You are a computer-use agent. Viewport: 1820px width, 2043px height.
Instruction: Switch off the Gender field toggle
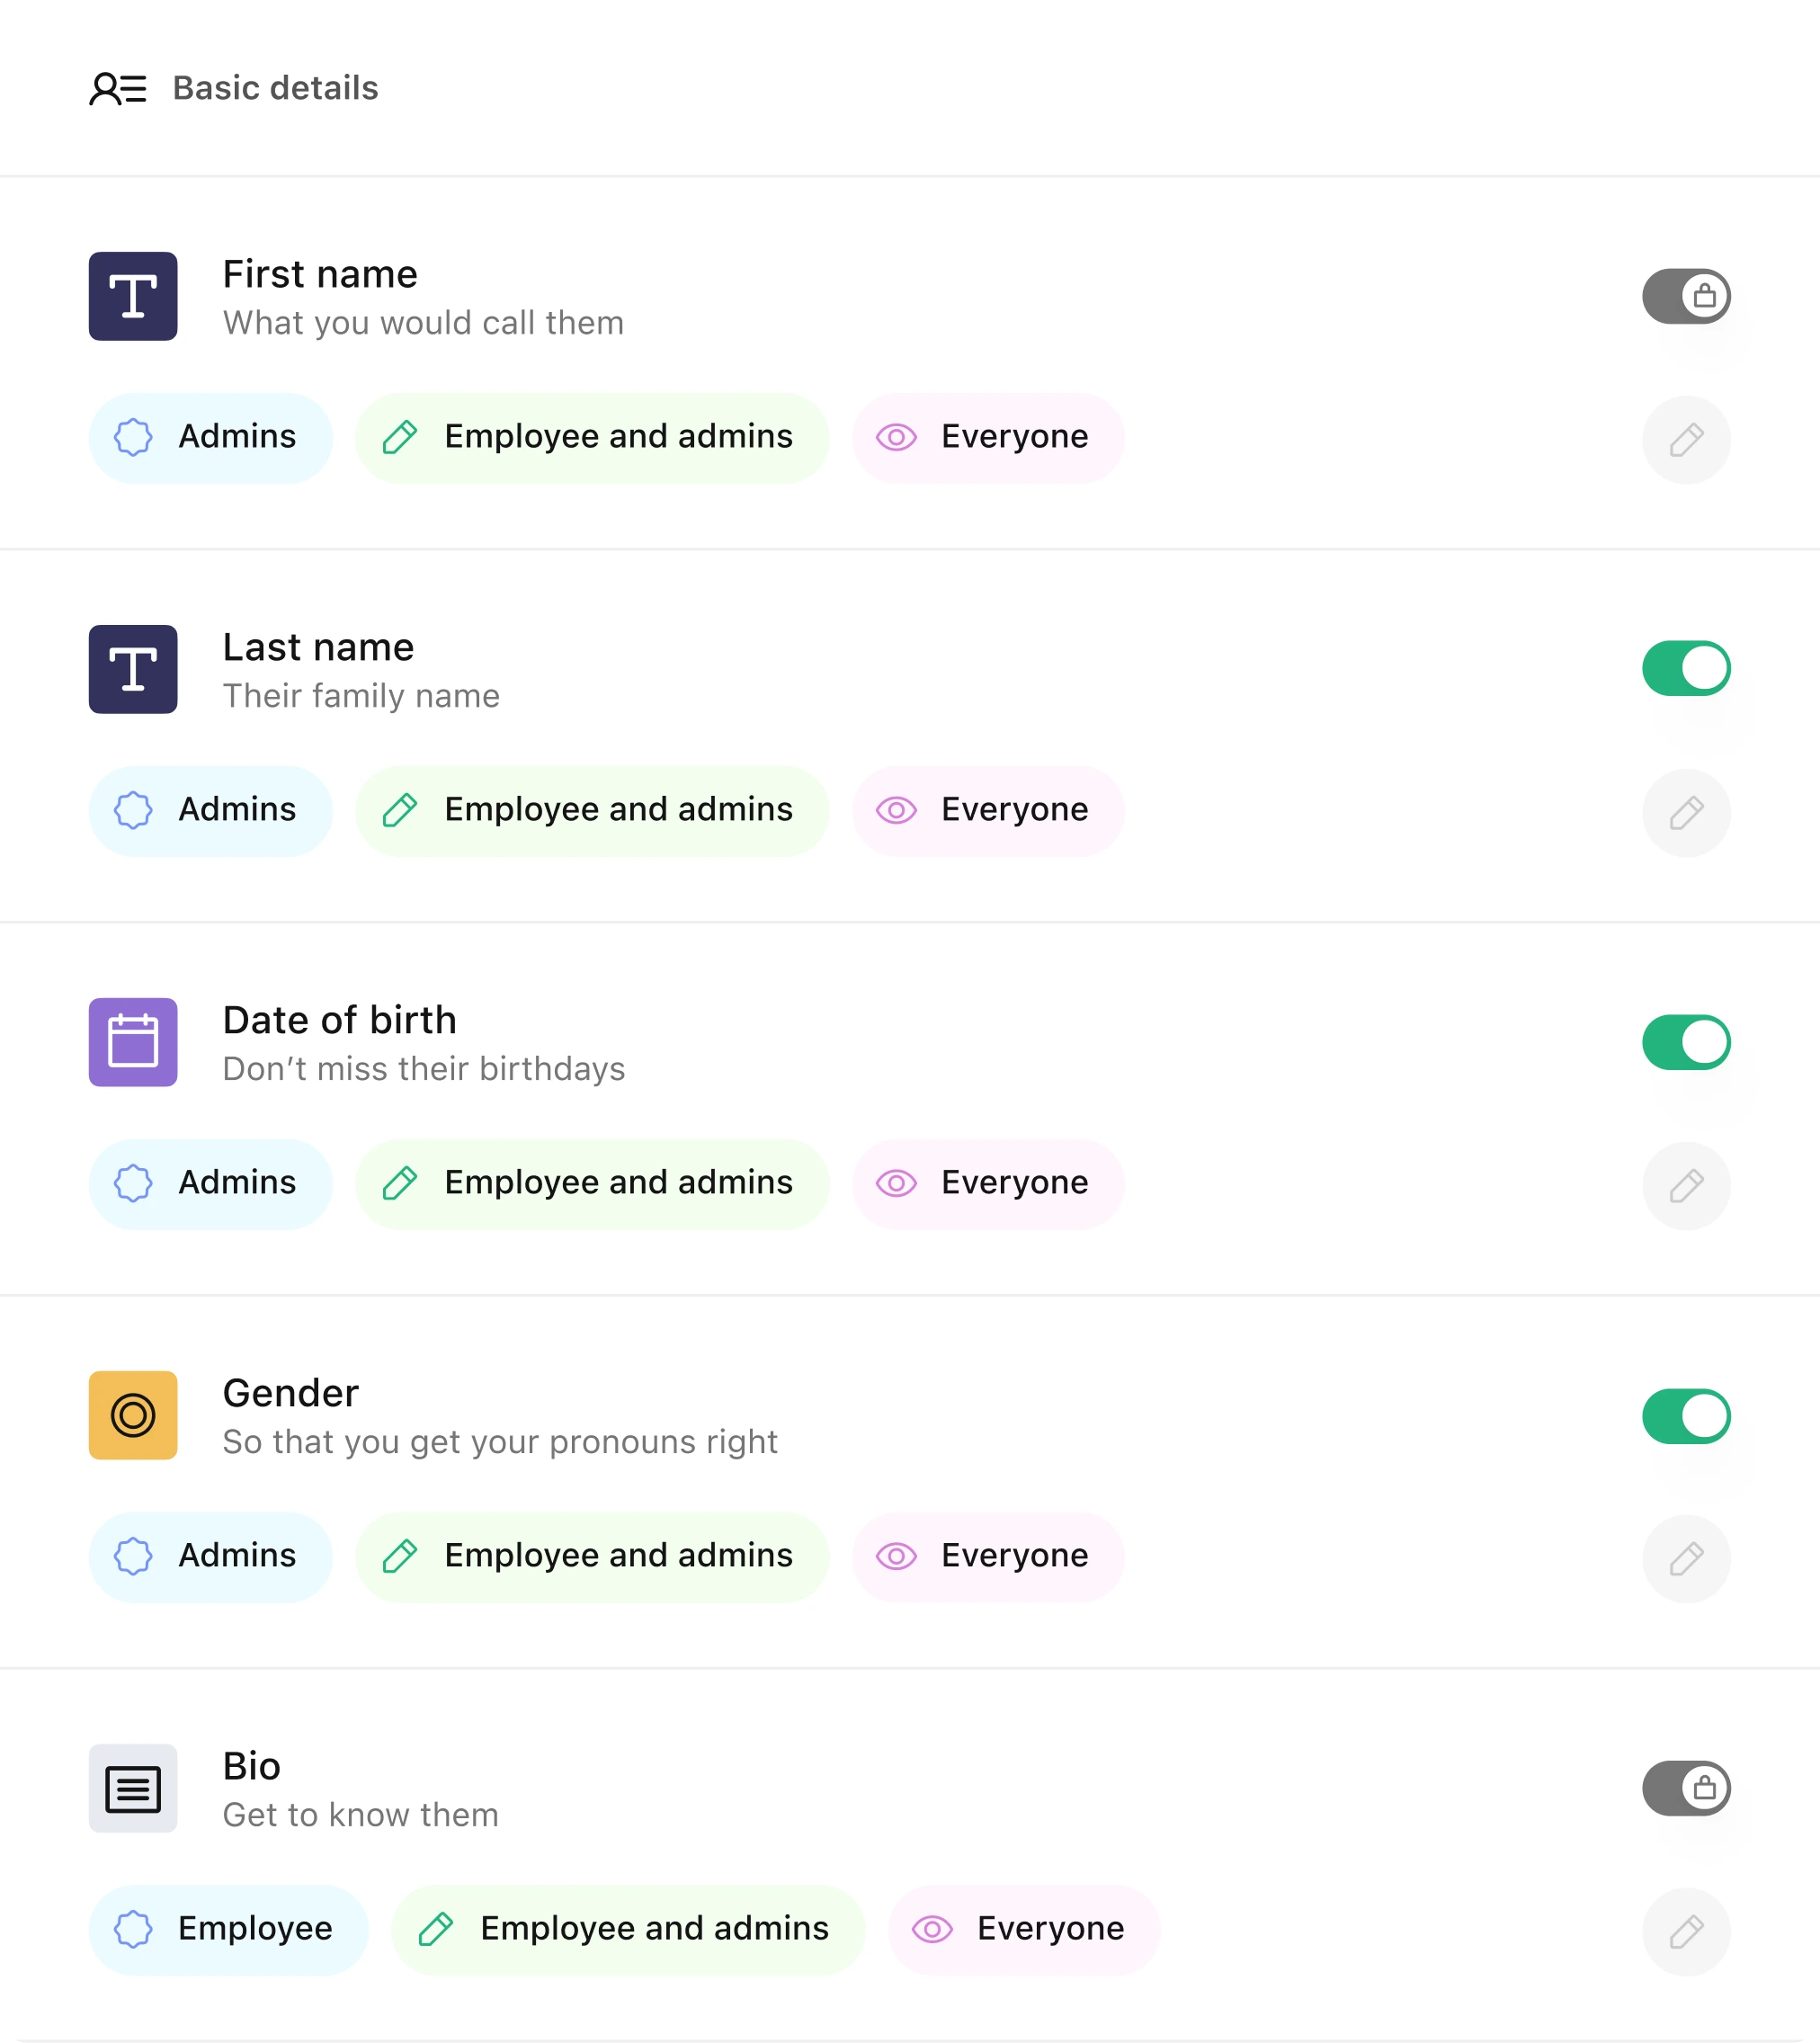pos(1686,1416)
